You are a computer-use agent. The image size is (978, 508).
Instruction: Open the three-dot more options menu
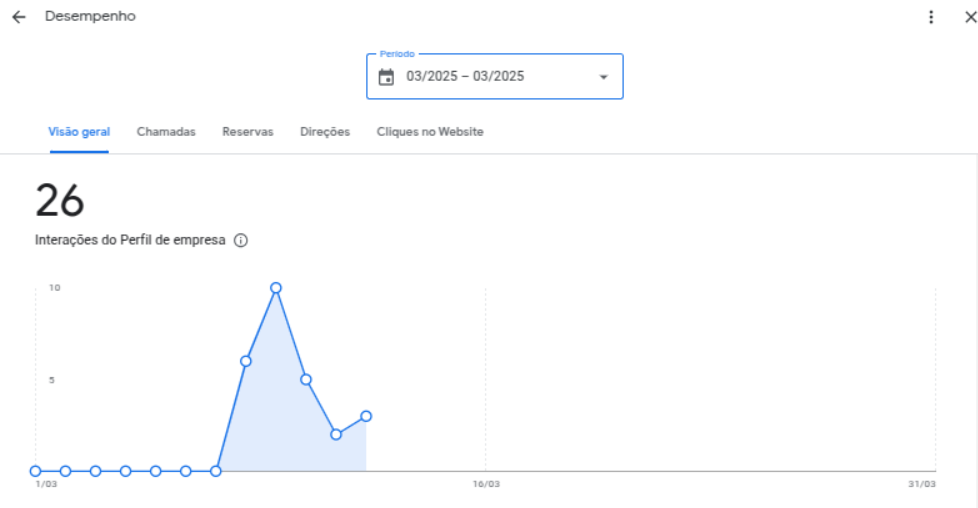tap(931, 17)
